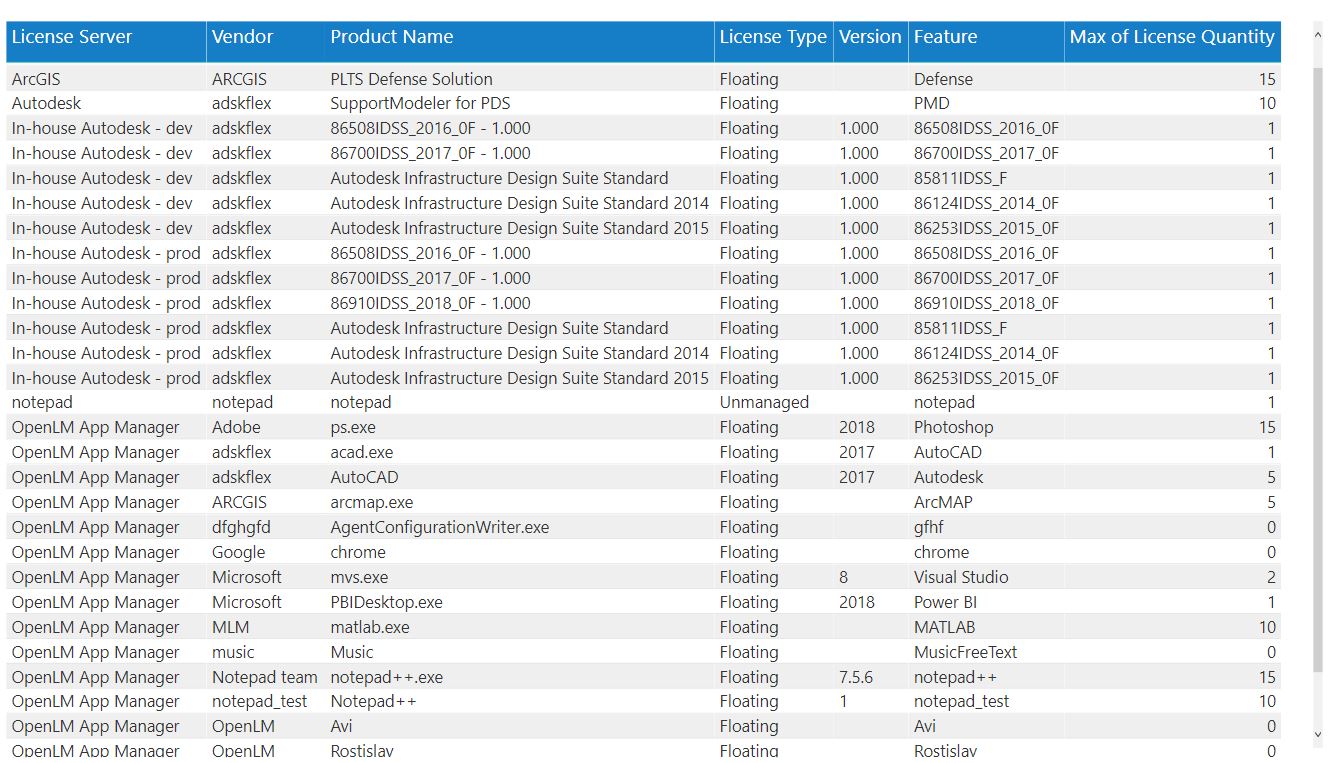Select the ps.exe product cell

(353, 428)
